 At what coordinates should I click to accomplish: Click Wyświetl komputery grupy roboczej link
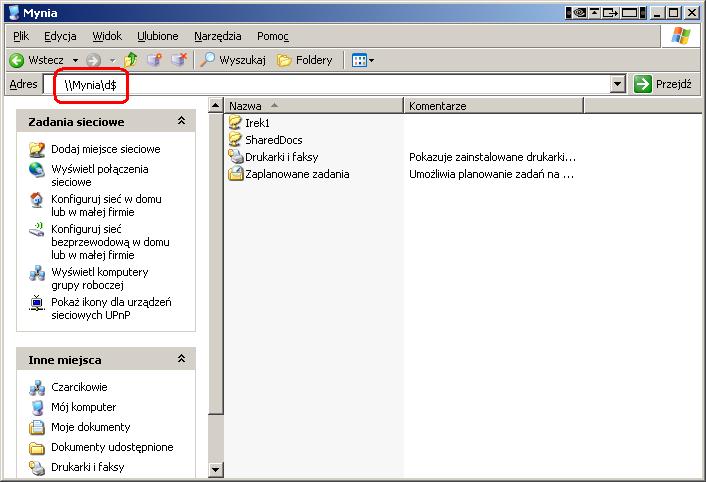[x=100, y=278]
